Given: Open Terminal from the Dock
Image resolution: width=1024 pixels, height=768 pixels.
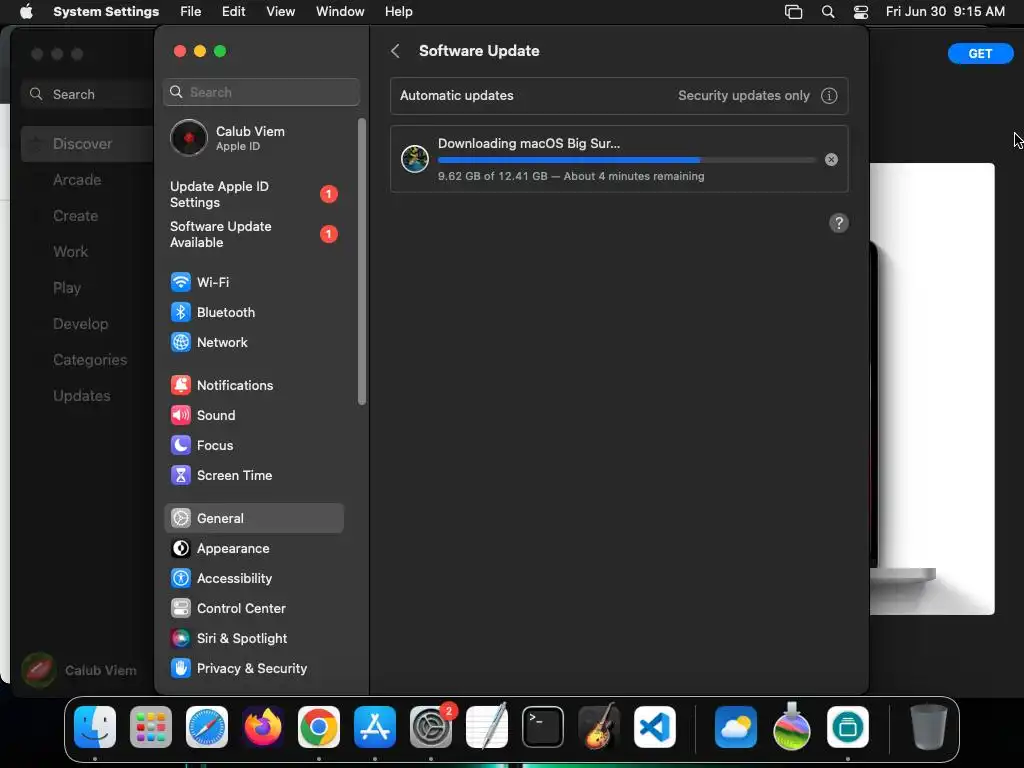Looking at the screenshot, I should tap(543, 727).
